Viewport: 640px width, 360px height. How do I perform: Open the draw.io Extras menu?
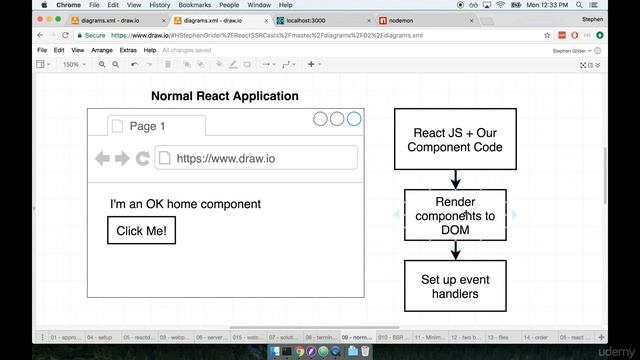[128, 50]
